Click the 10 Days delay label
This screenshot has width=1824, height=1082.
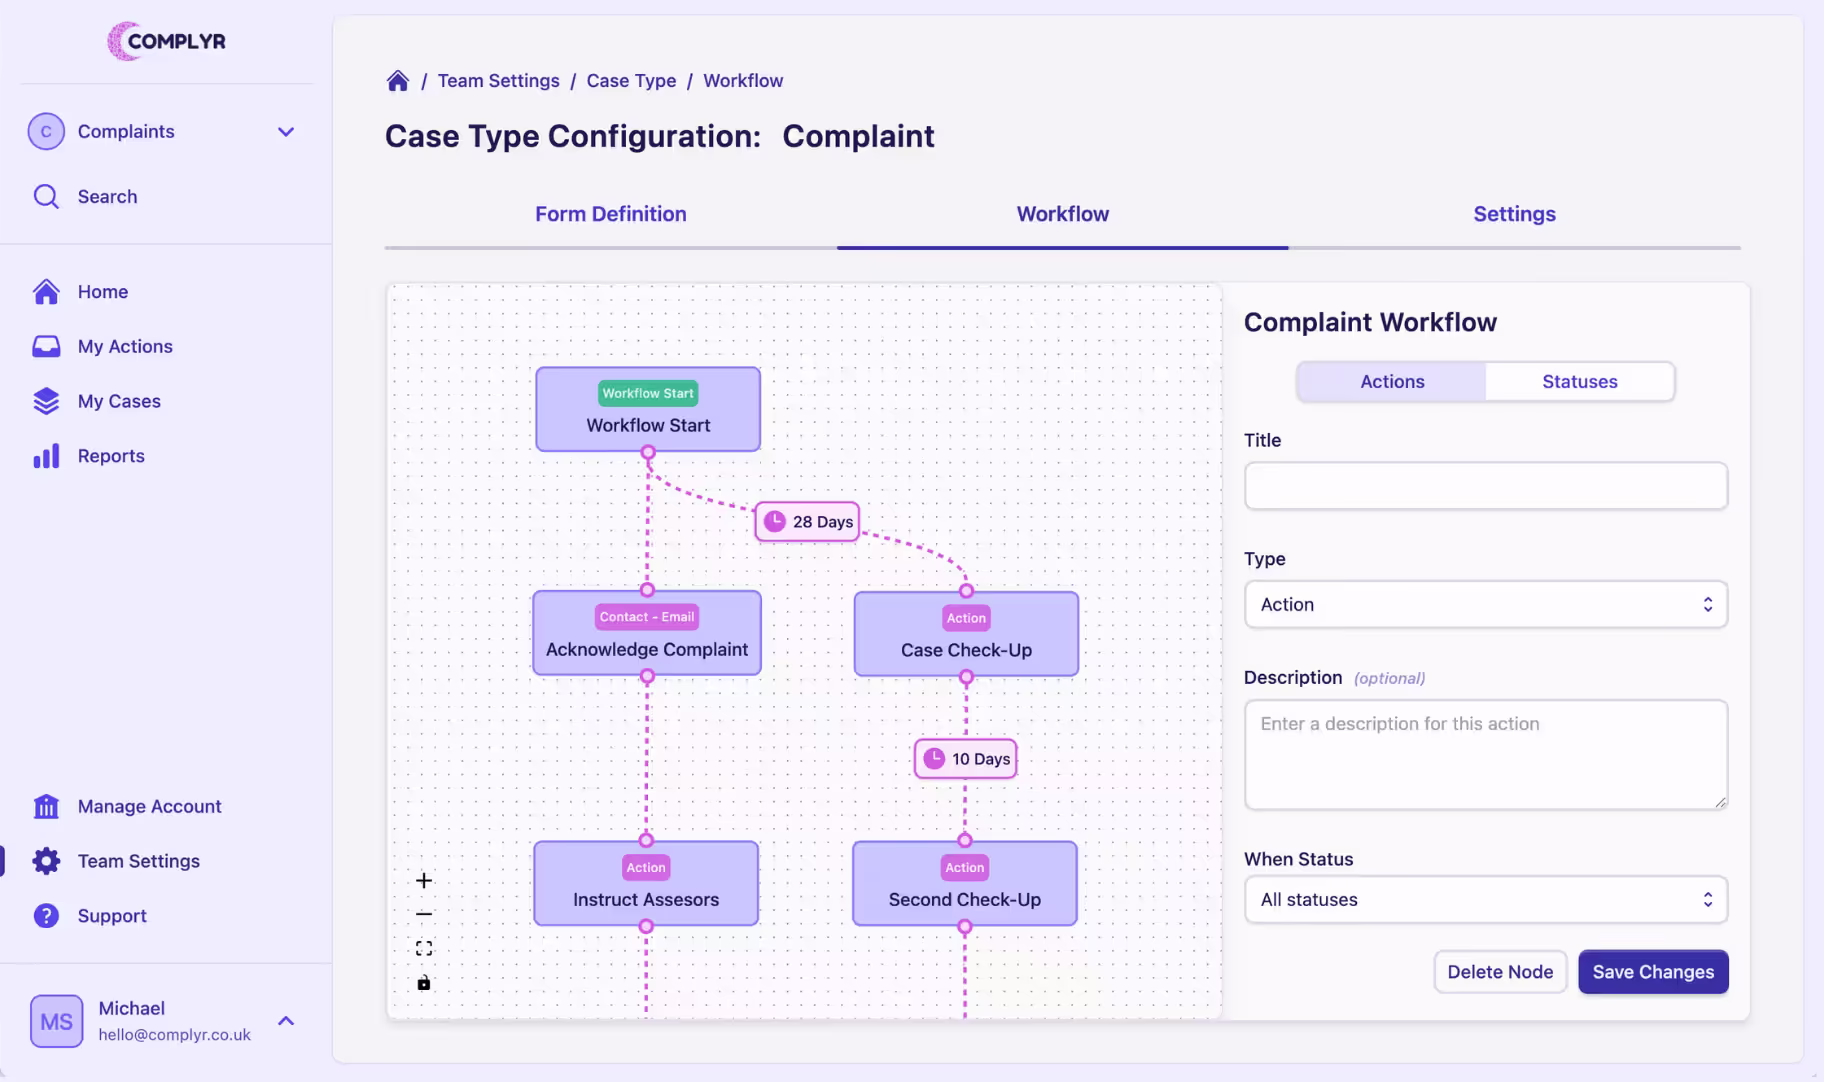966,758
